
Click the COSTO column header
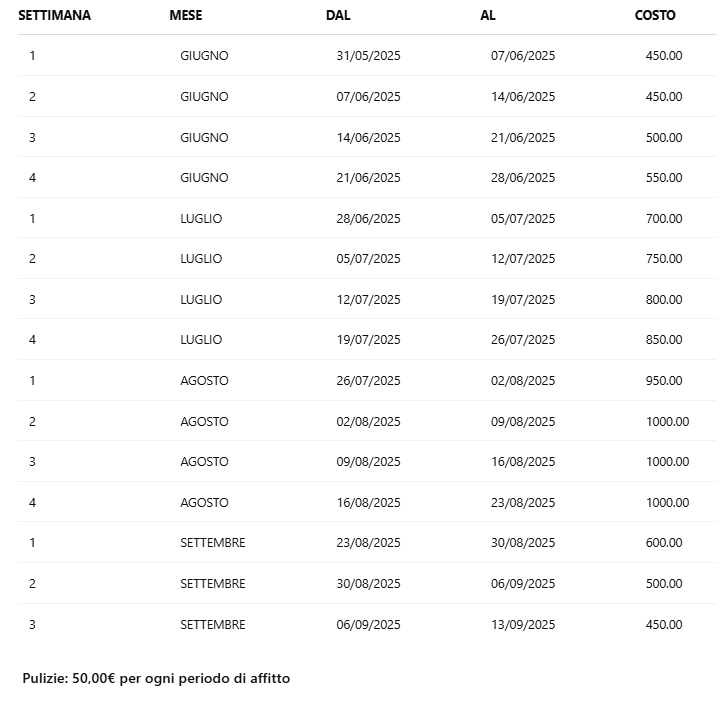655,15
